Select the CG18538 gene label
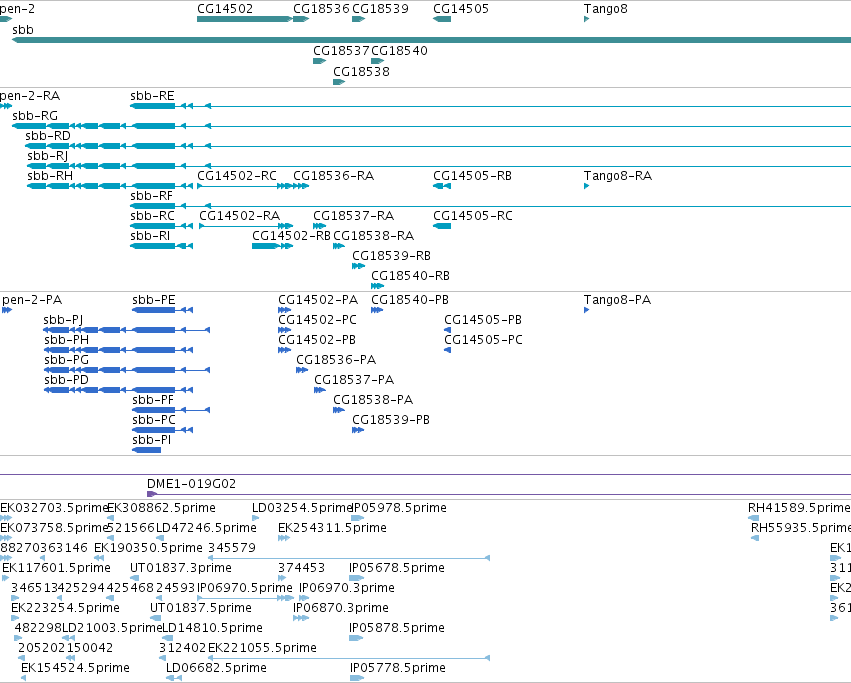851x683 pixels. [361, 72]
